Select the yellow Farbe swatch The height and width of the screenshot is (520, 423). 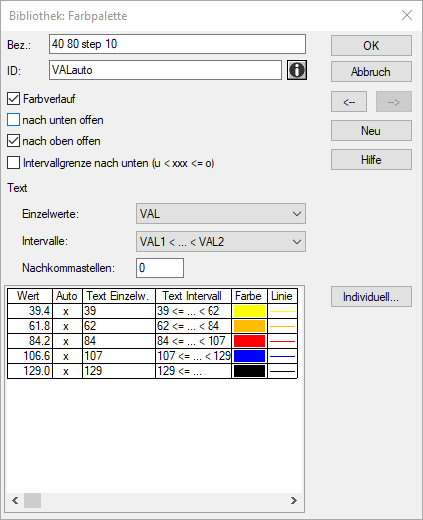tap(249, 311)
